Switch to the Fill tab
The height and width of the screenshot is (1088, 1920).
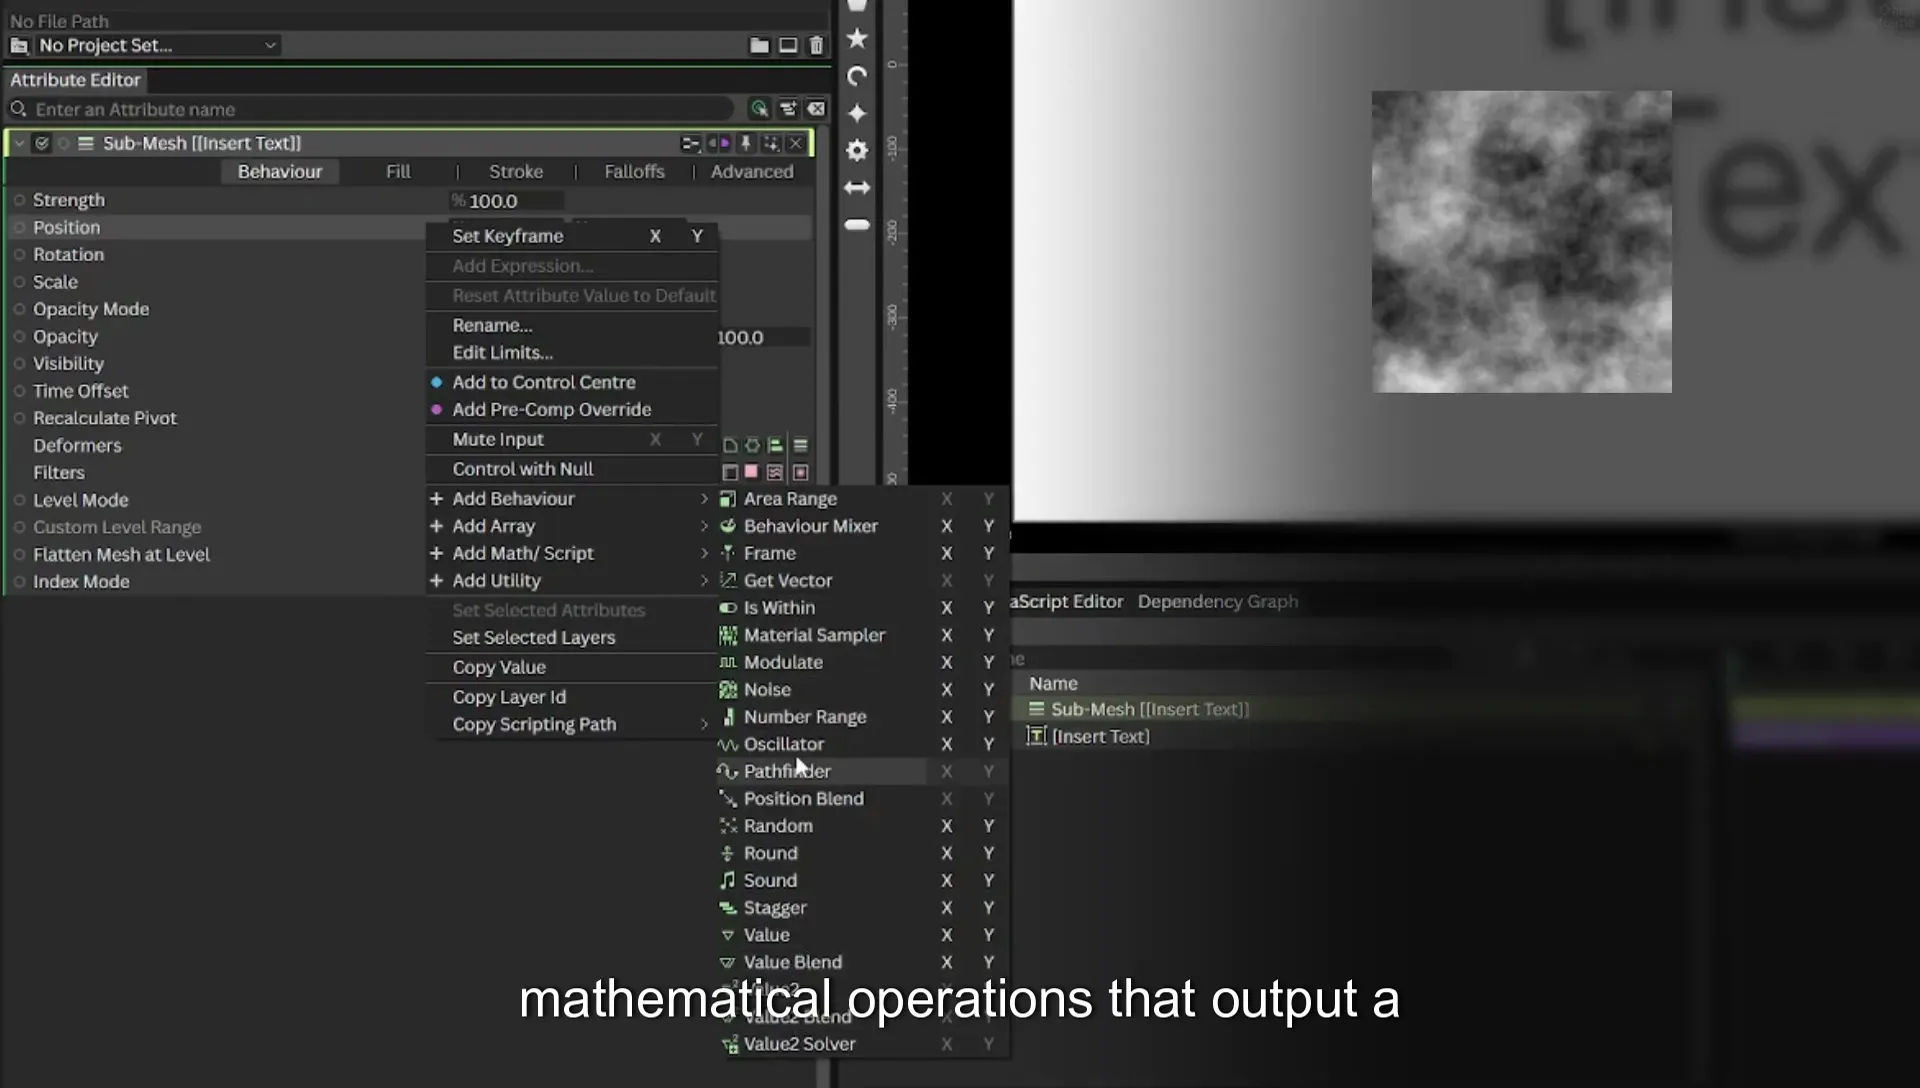click(x=398, y=171)
